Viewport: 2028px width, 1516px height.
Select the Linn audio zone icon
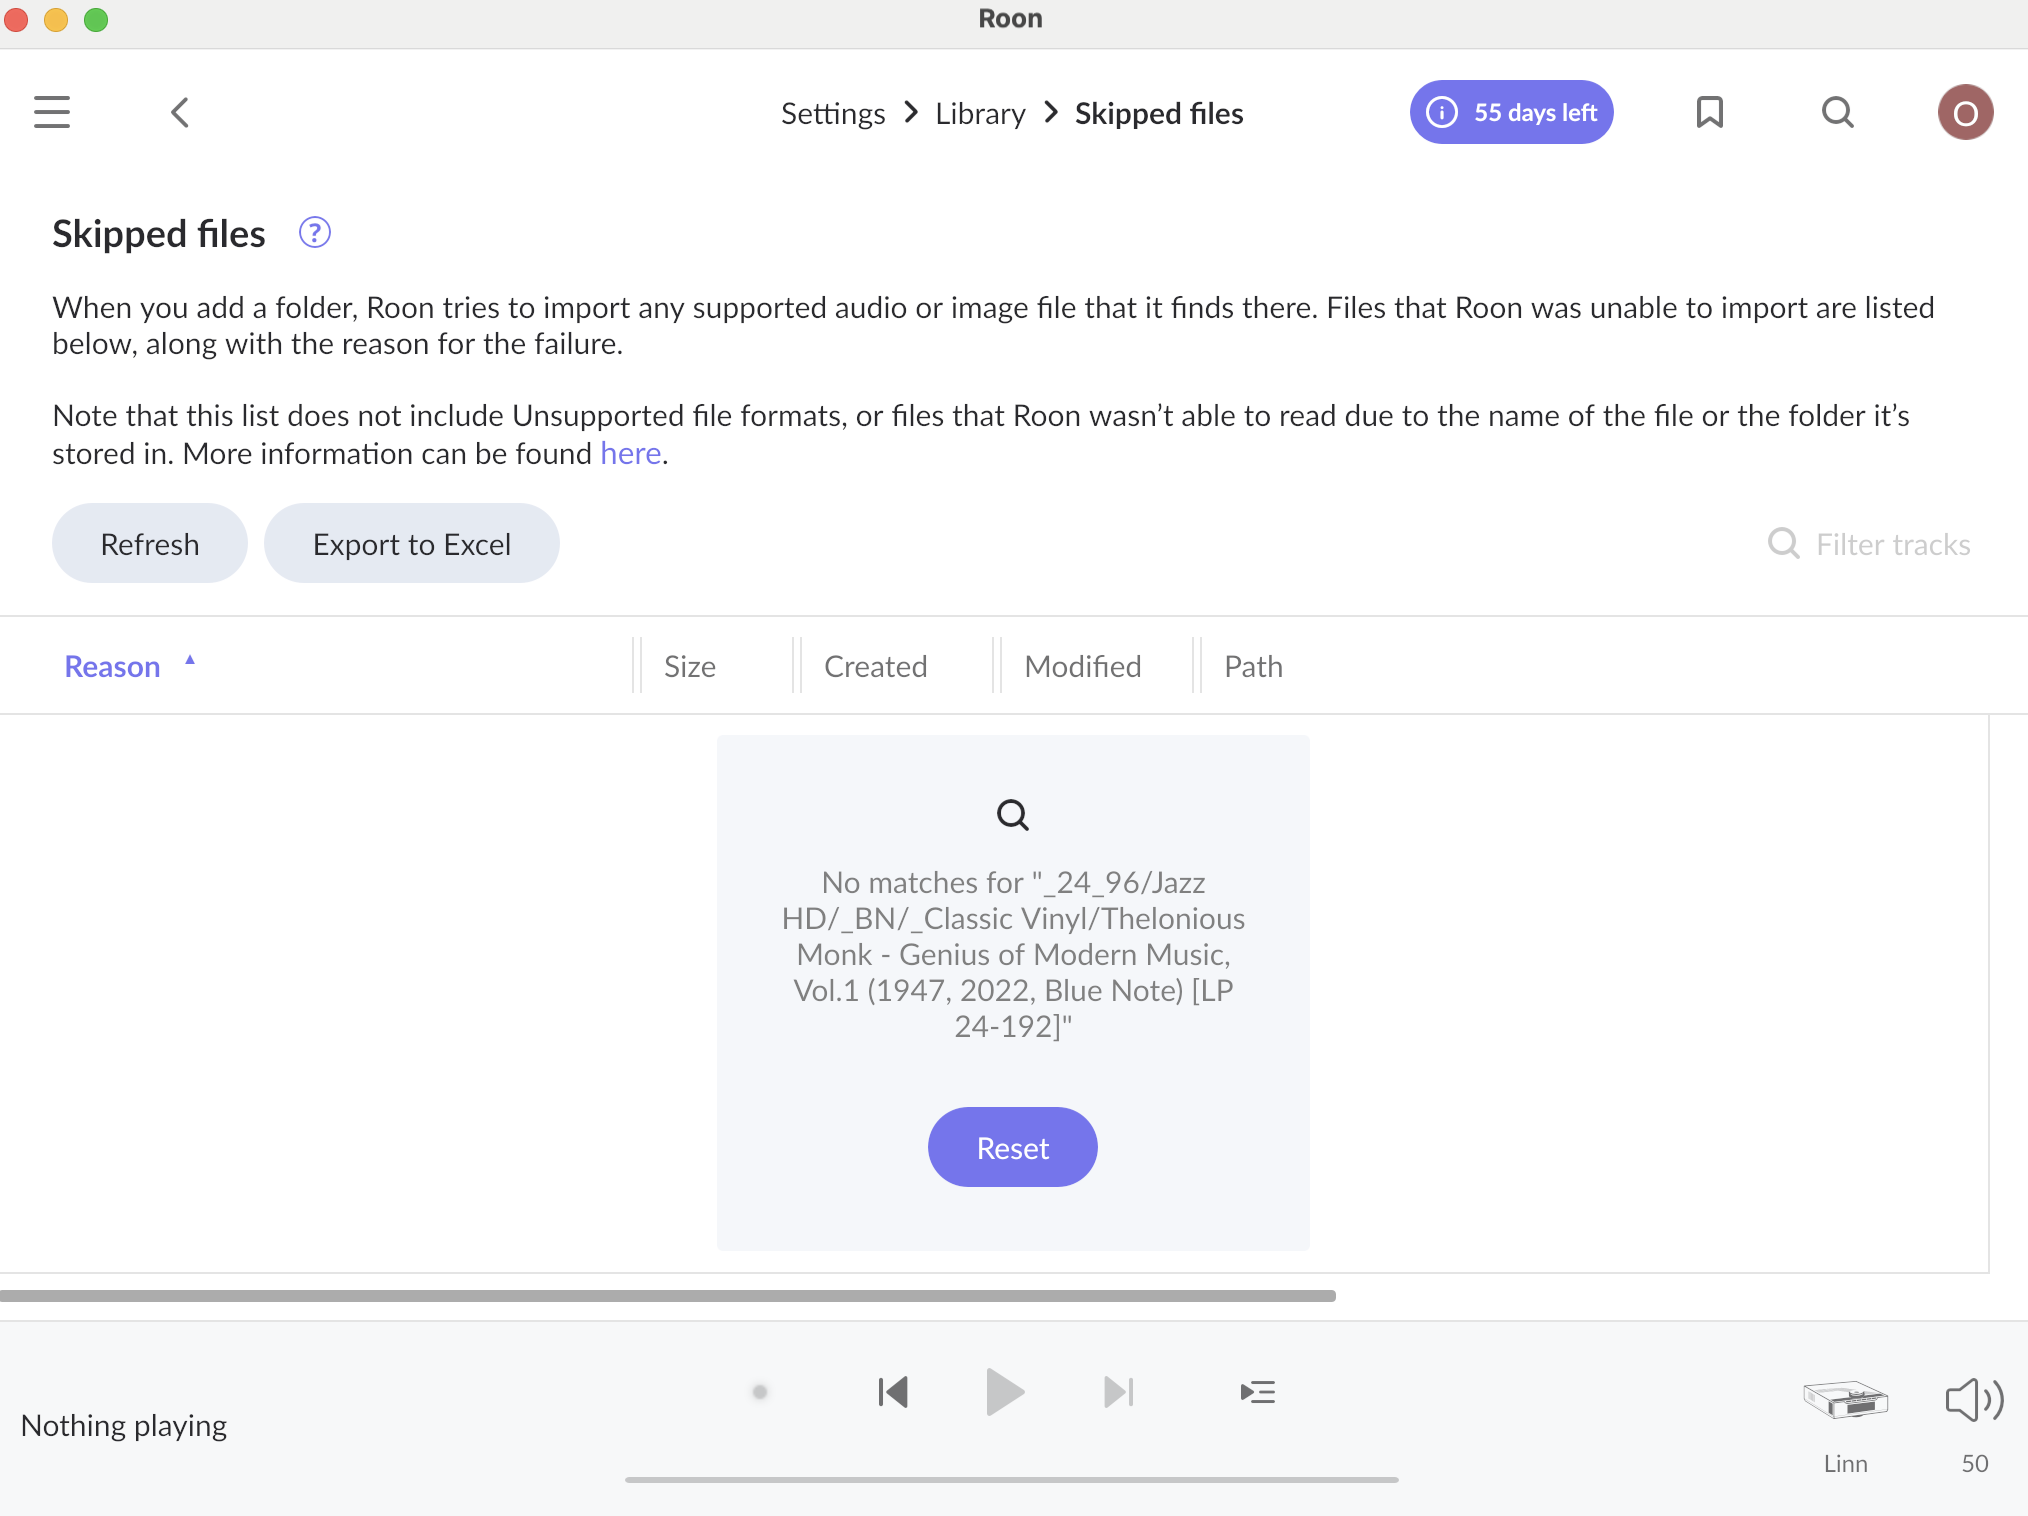(x=1845, y=1400)
